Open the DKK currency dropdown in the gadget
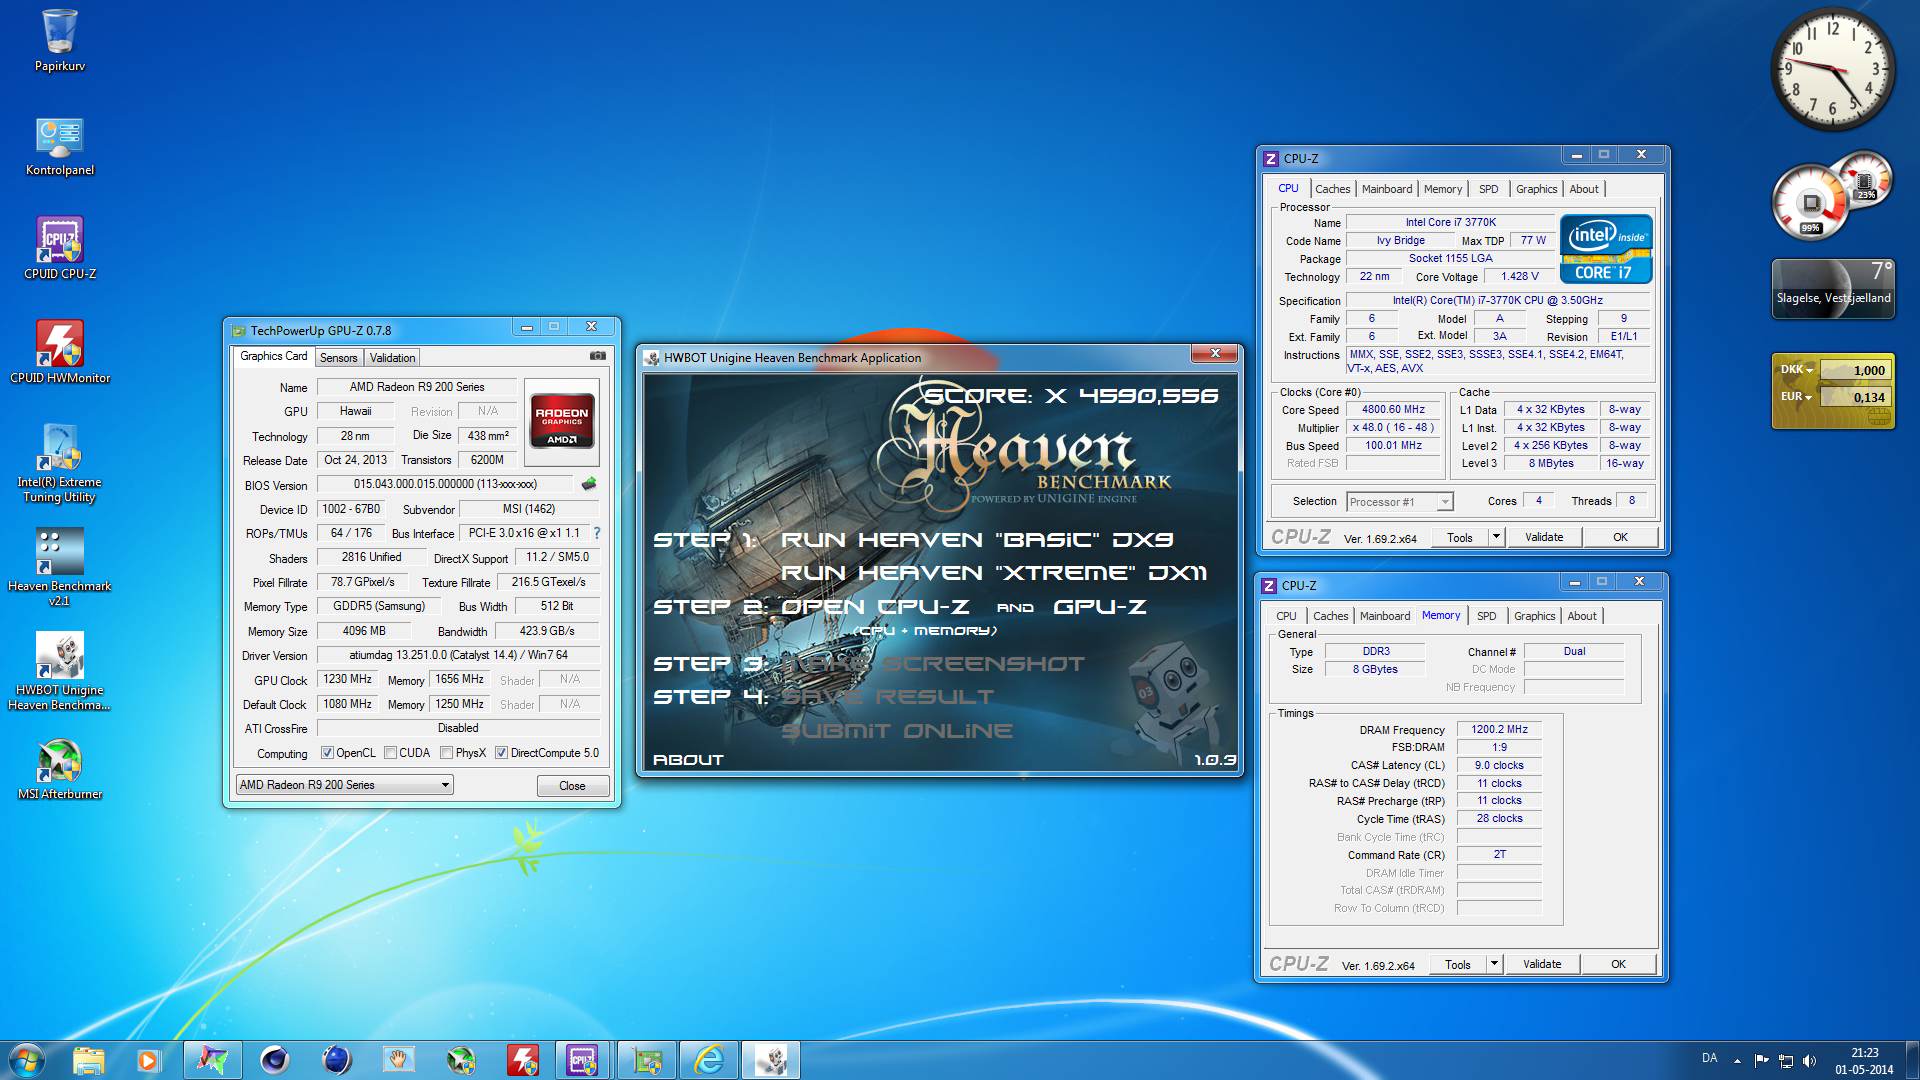Image resolution: width=1920 pixels, height=1080 pixels. tap(1797, 370)
